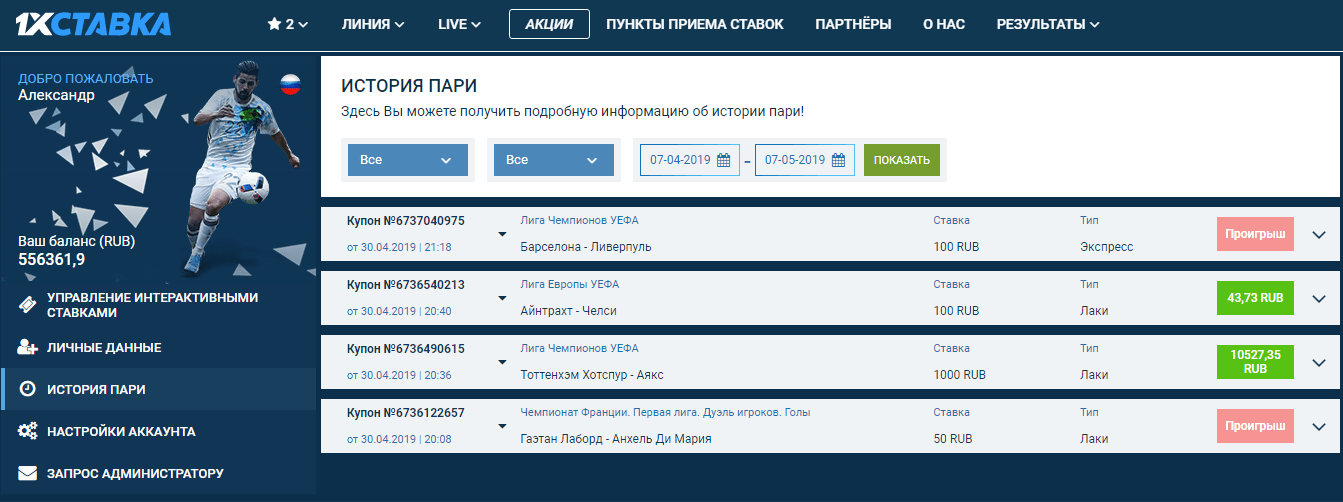Expand events of coupon №6736122657

pyautogui.click(x=502, y=427)
